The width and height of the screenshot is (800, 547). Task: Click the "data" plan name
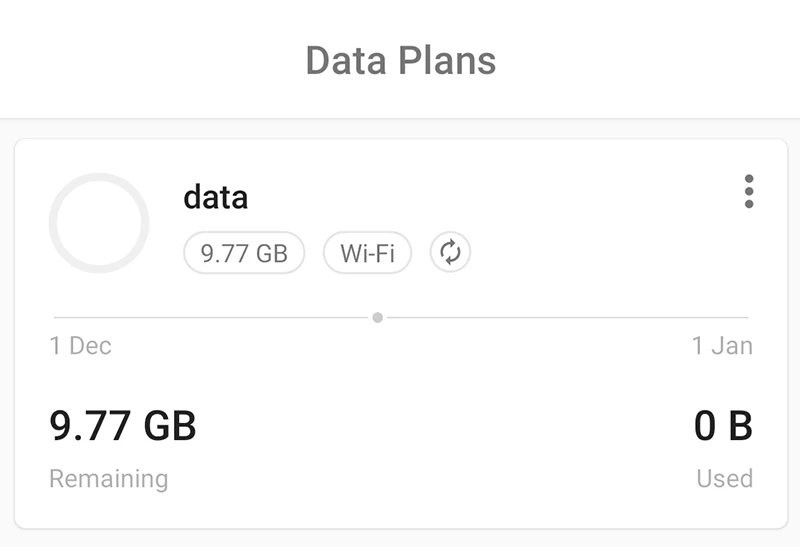tap(215, 197)
